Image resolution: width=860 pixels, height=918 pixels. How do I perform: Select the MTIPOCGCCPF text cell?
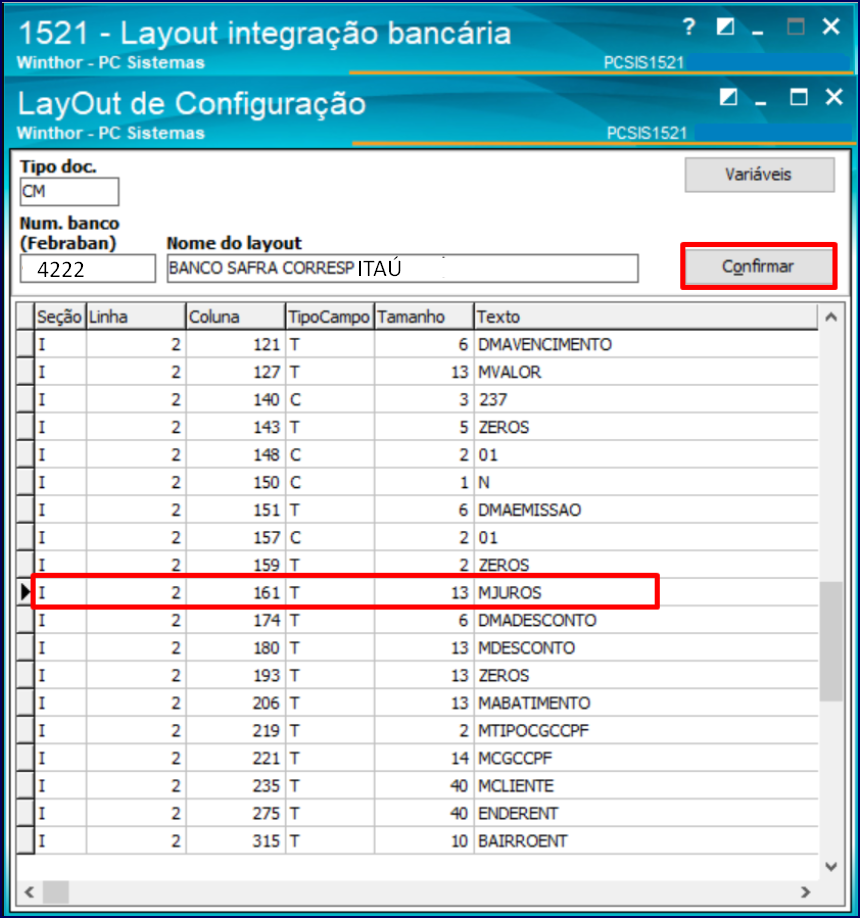tap(646, 731)
